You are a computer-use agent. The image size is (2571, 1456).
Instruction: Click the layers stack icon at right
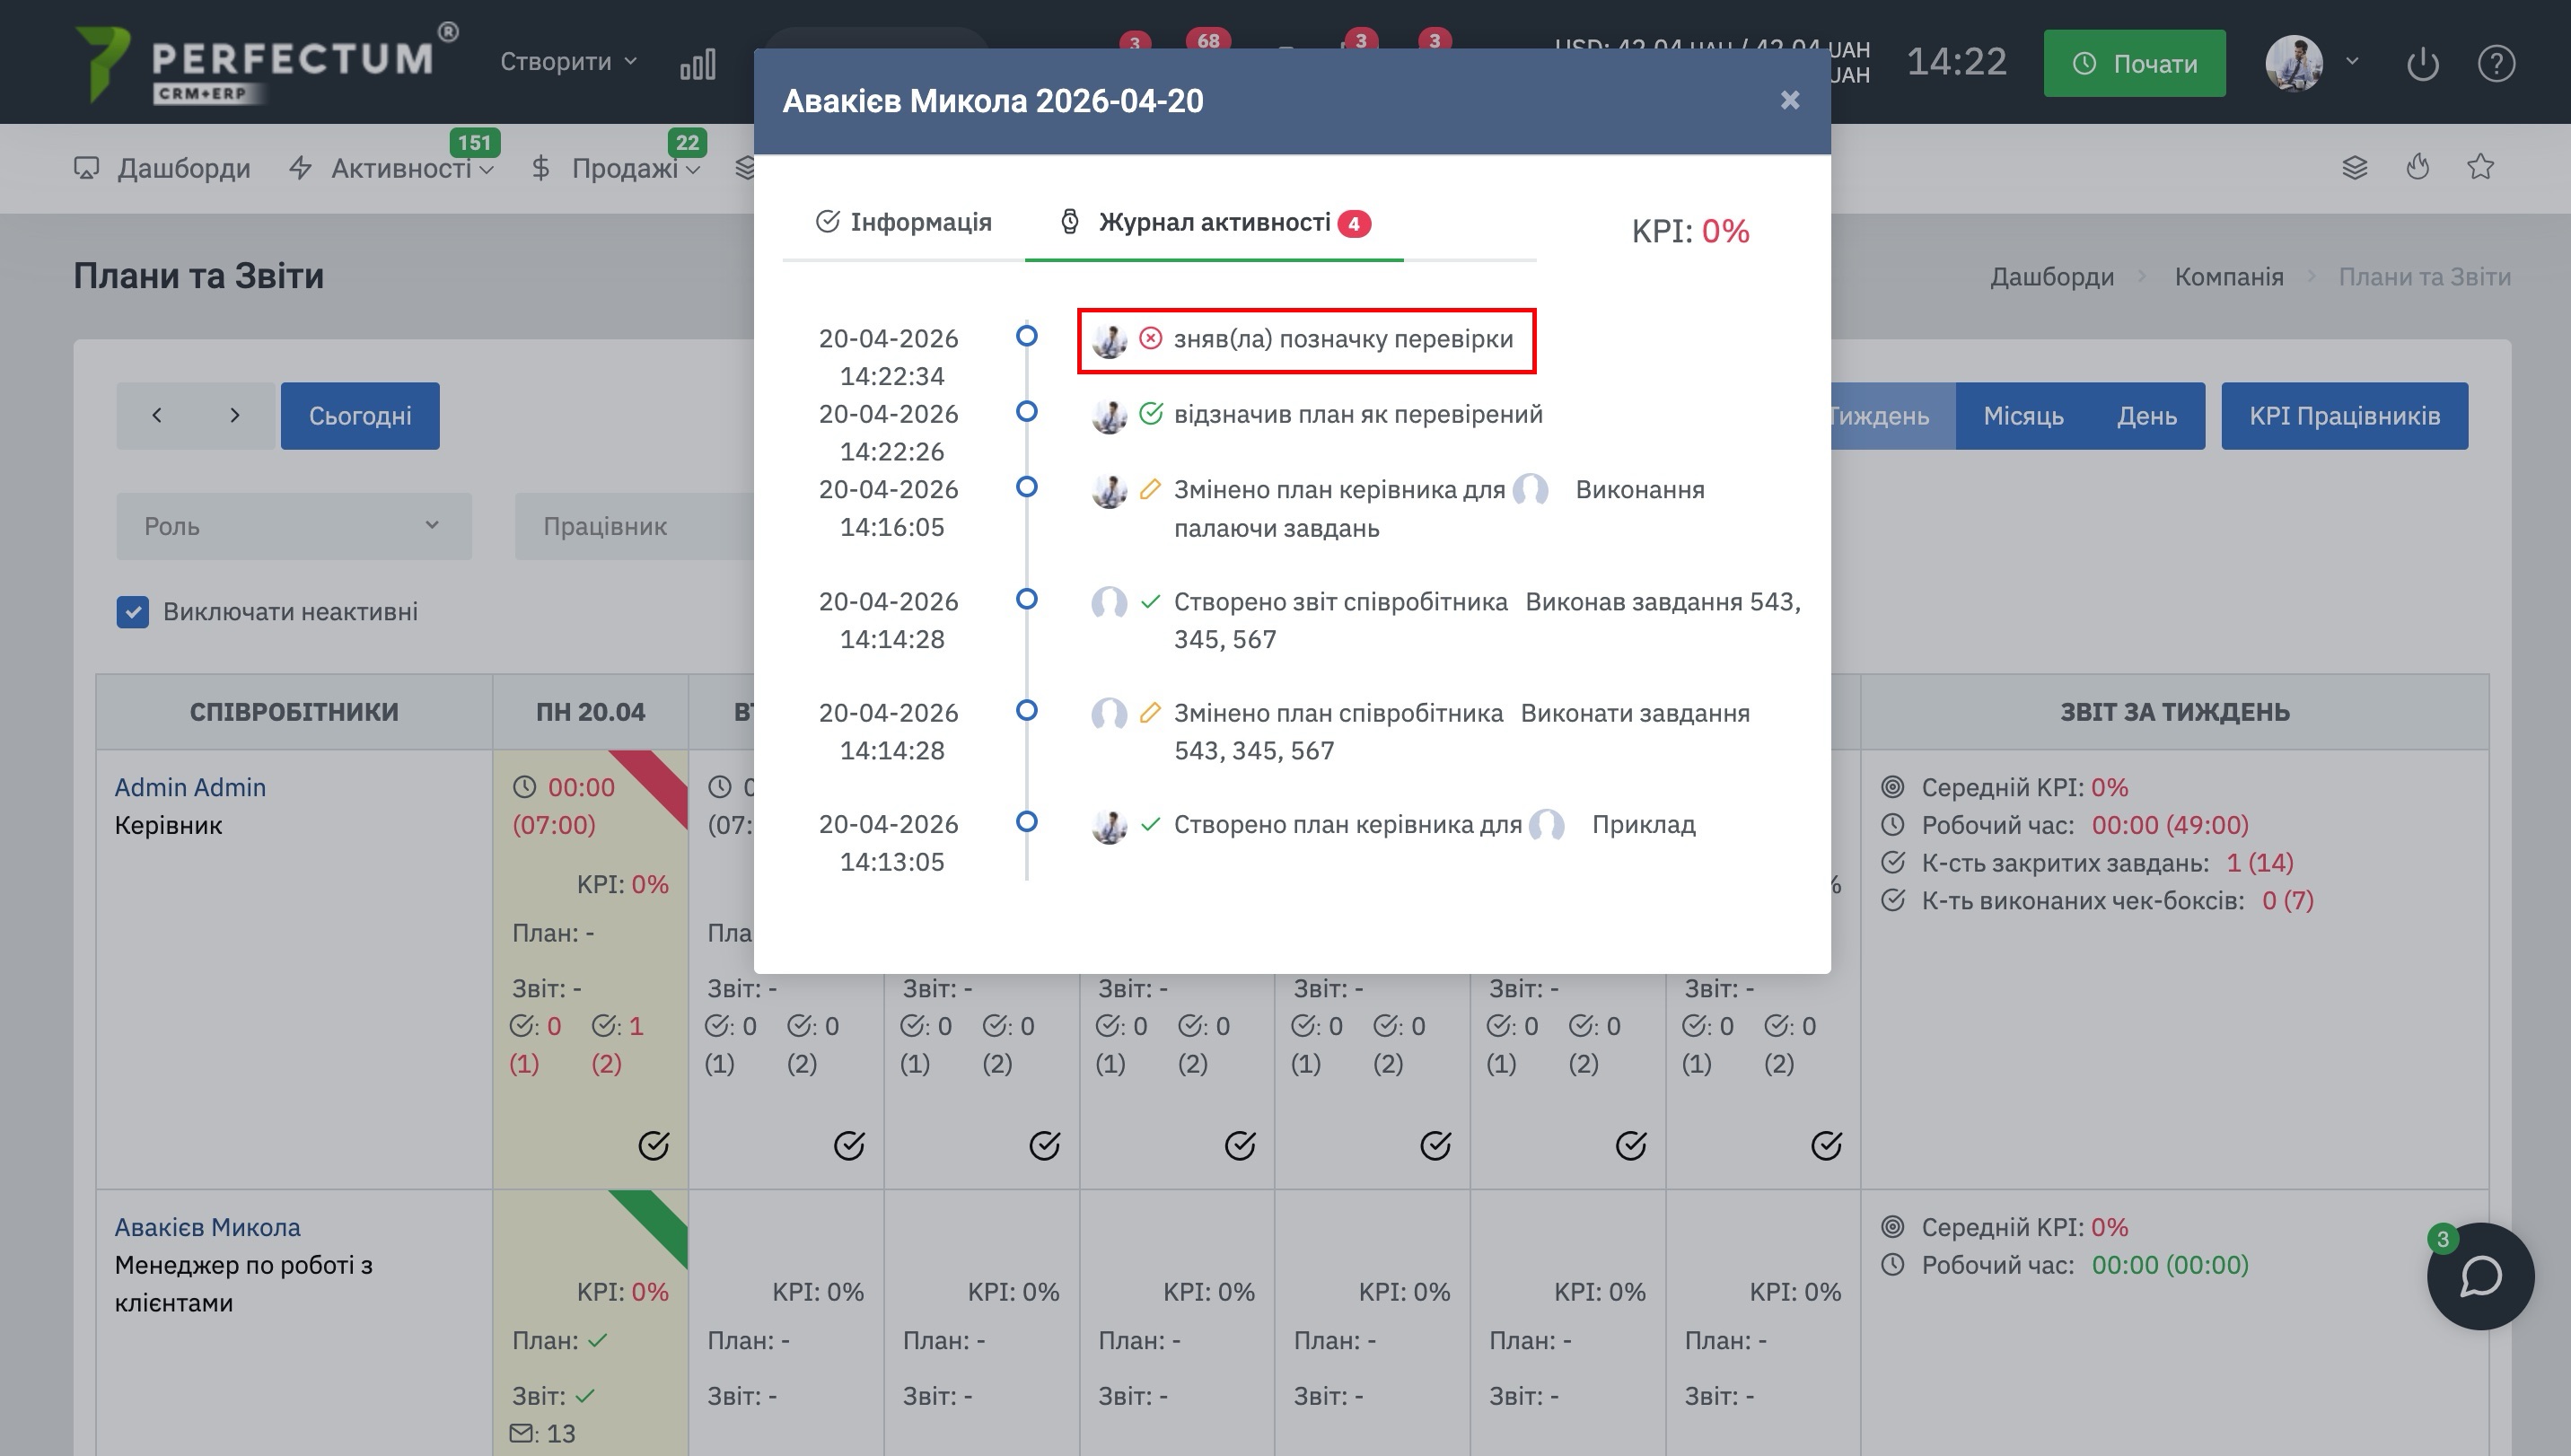click(x=2355, y=167)
